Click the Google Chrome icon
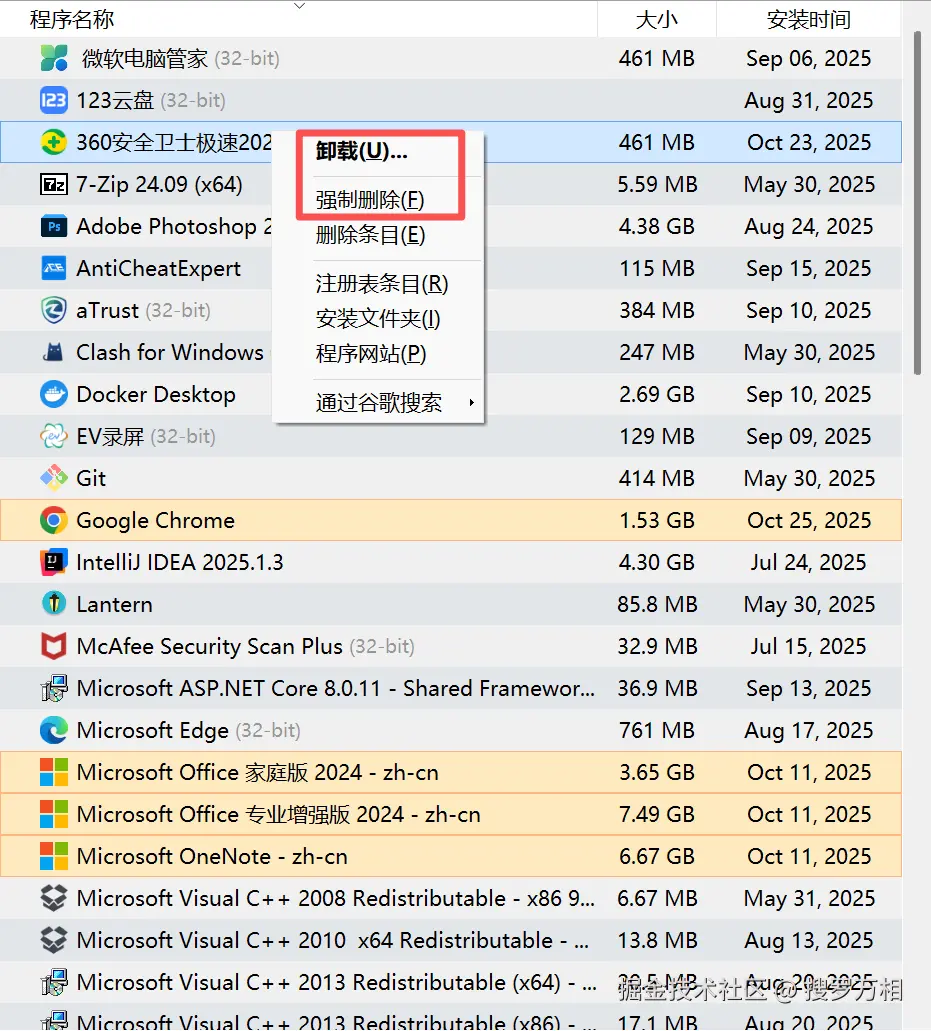Screen dimensions: 931x1031 [53, 520]
